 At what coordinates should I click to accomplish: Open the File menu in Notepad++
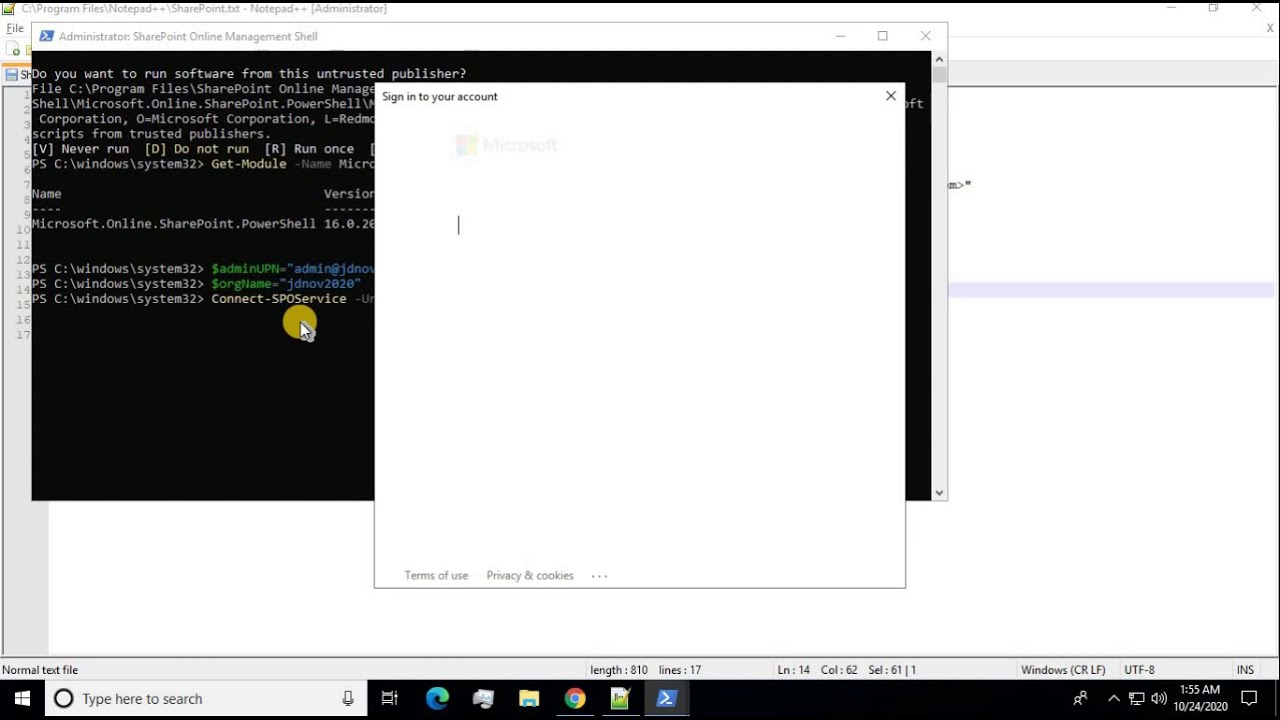pyautogui.click(x=15, y=28)
